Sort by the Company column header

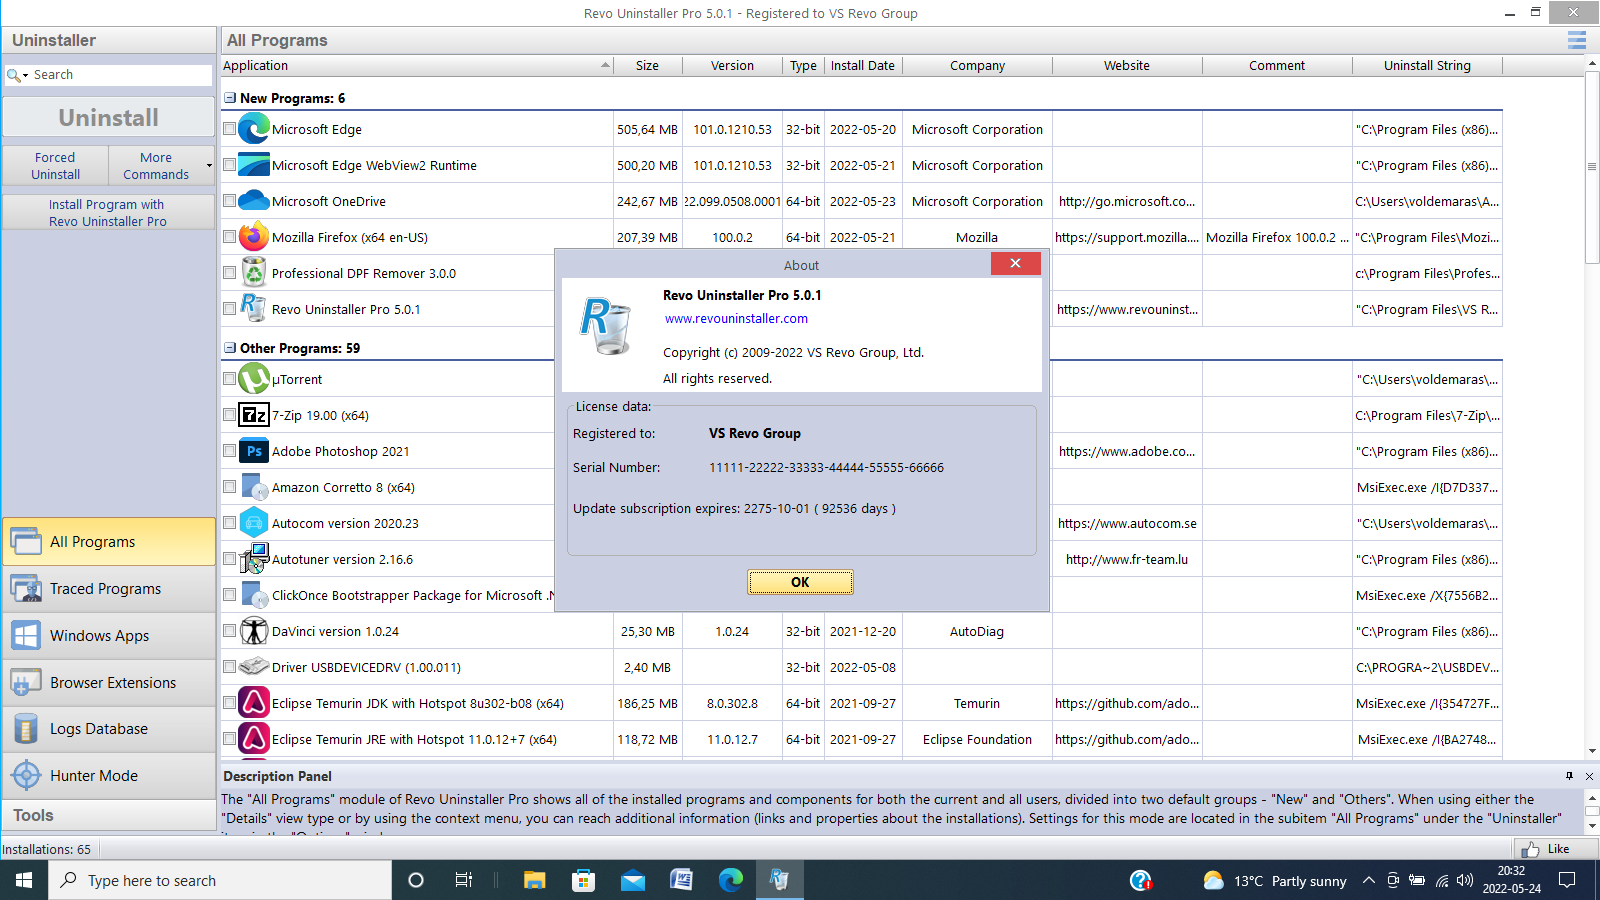(978, 66)
